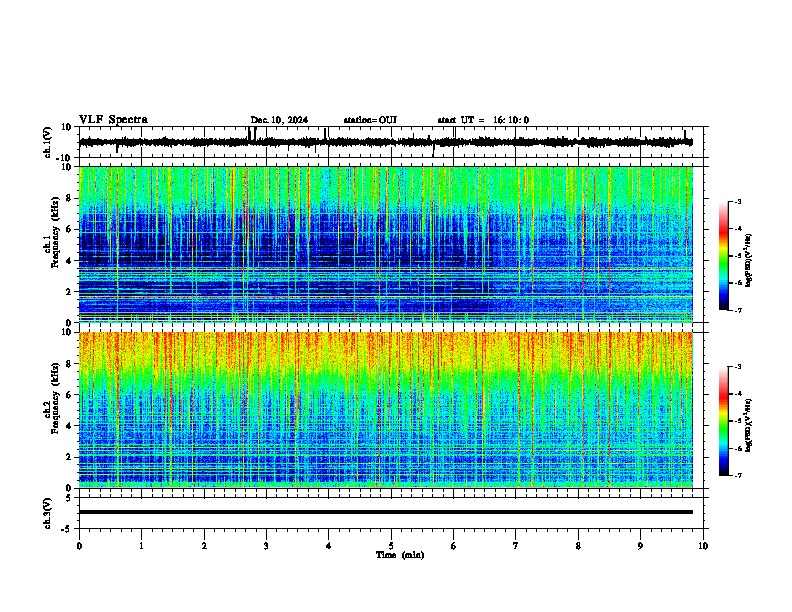Click the "10" tick on the time axis
The image size is (792, 612).
click(703, 546)
